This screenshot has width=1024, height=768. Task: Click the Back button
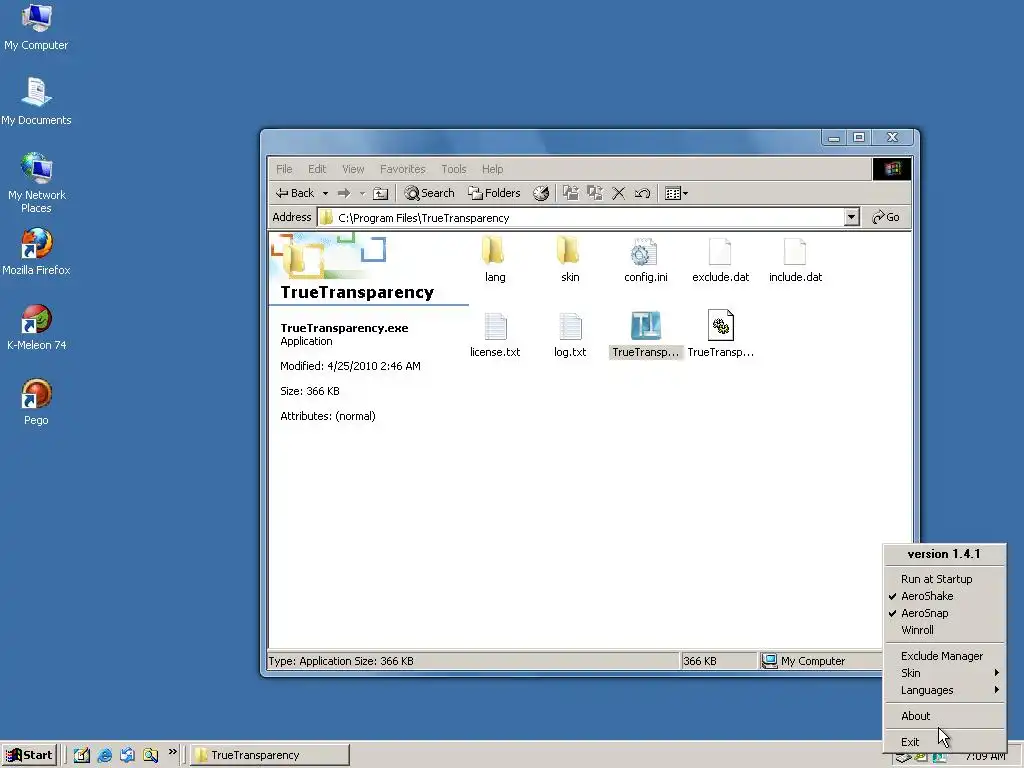(x=295, y=193)
